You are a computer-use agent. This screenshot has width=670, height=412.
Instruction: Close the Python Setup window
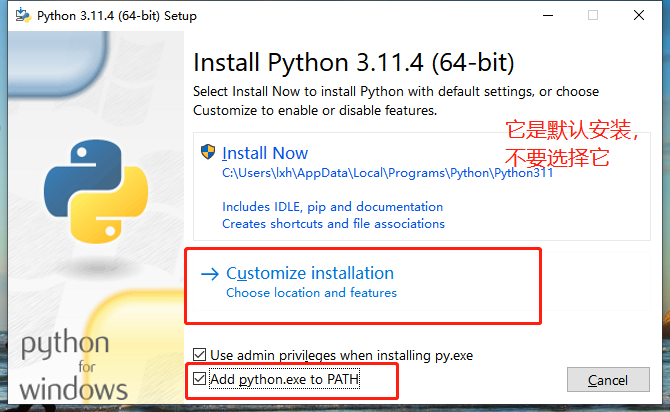click(x=639, y=15)
